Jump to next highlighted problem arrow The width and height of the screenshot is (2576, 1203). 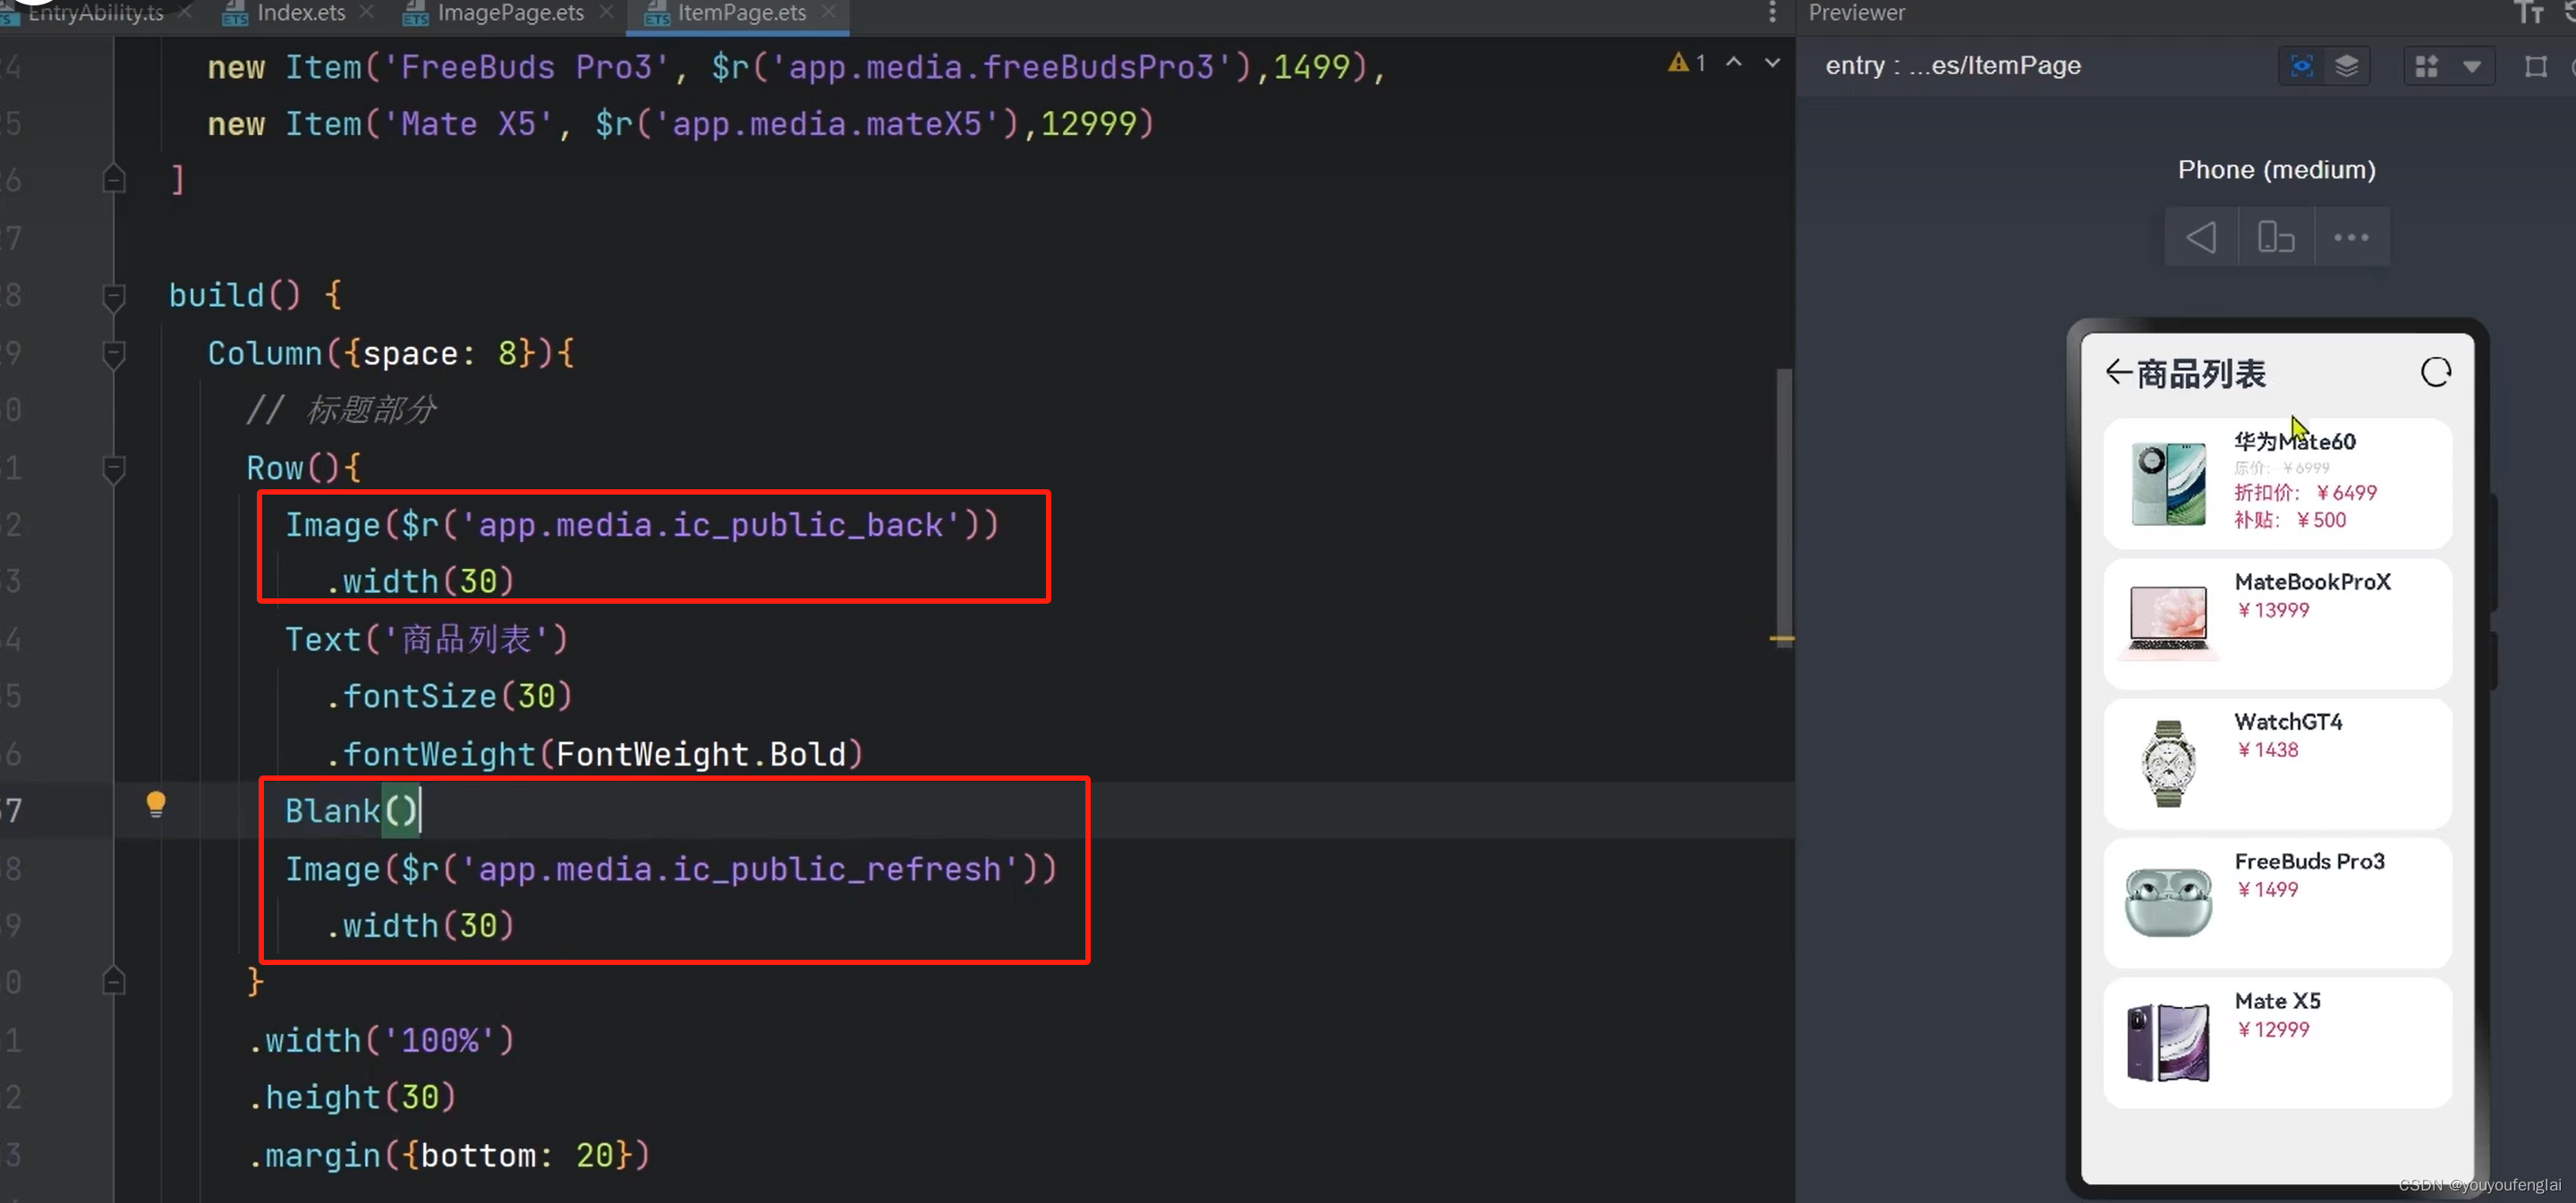[x=1772, y=63]
